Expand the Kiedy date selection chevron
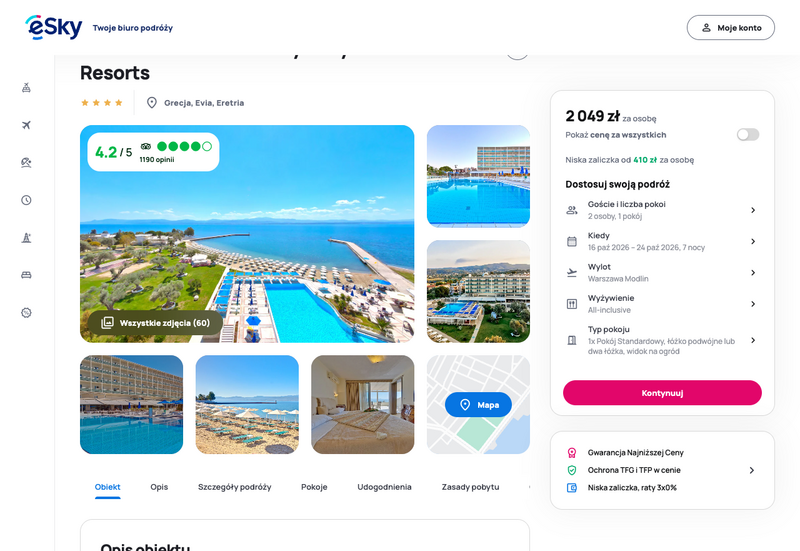This screenshot has width=800, height=551. (x=753, y=241)
